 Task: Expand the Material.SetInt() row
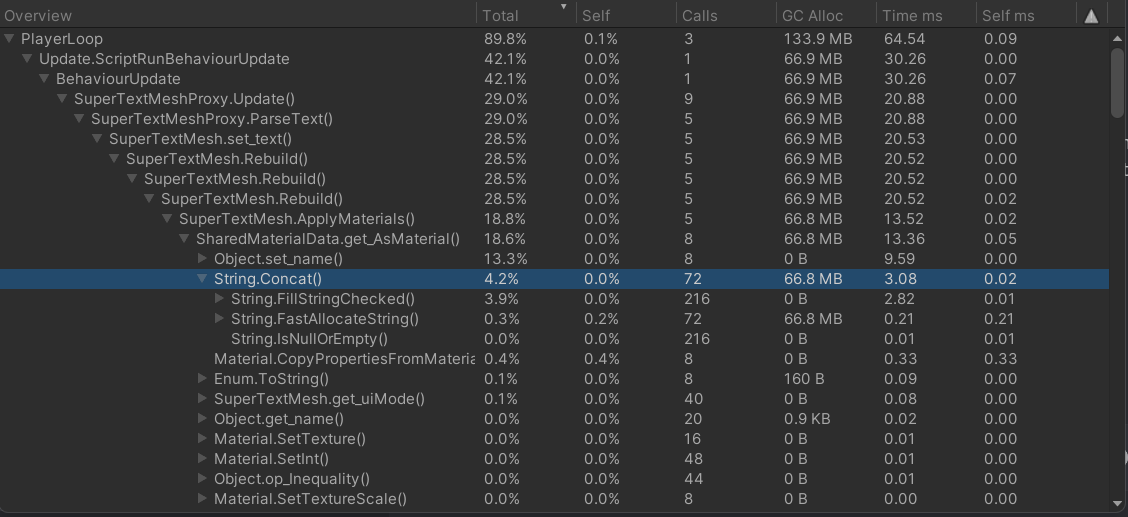(x=202, y=459)
